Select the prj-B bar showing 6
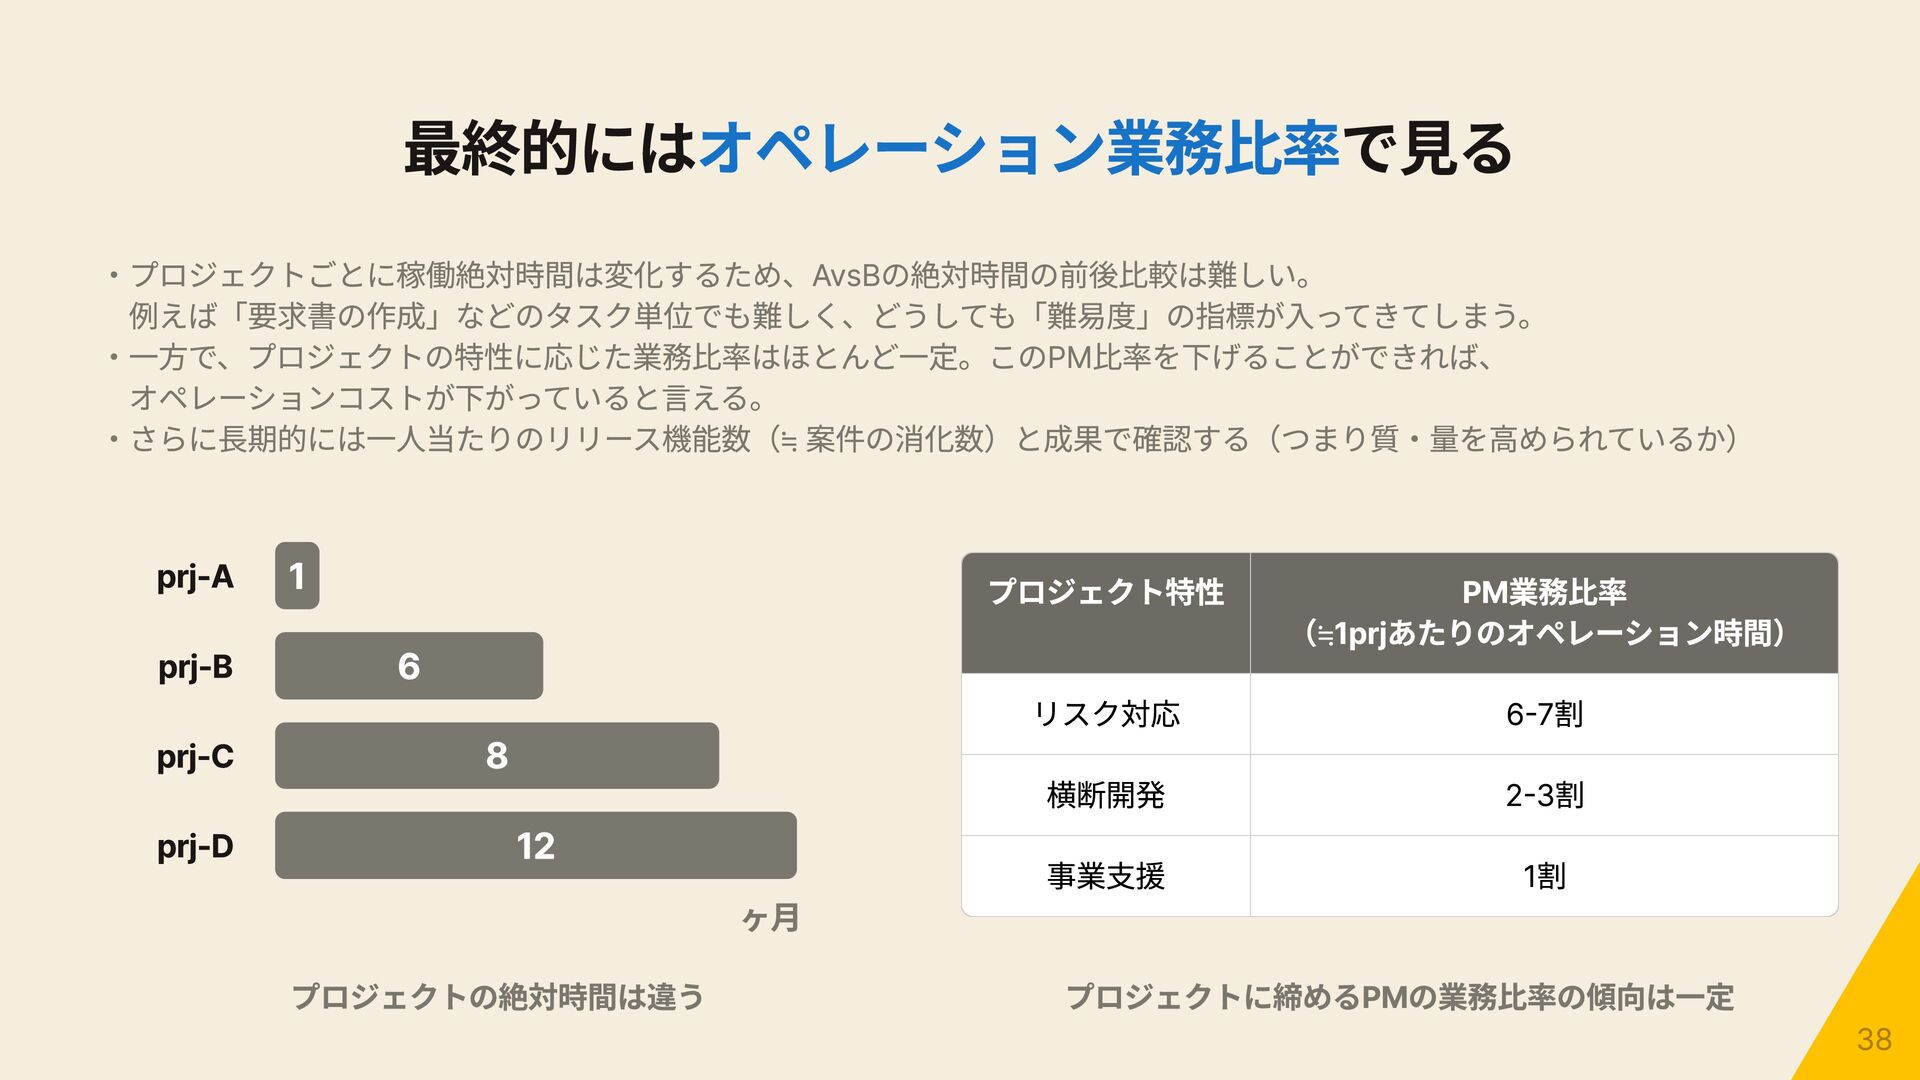The height and width of the screenshot is (1080, 1920). pos(409,666)
